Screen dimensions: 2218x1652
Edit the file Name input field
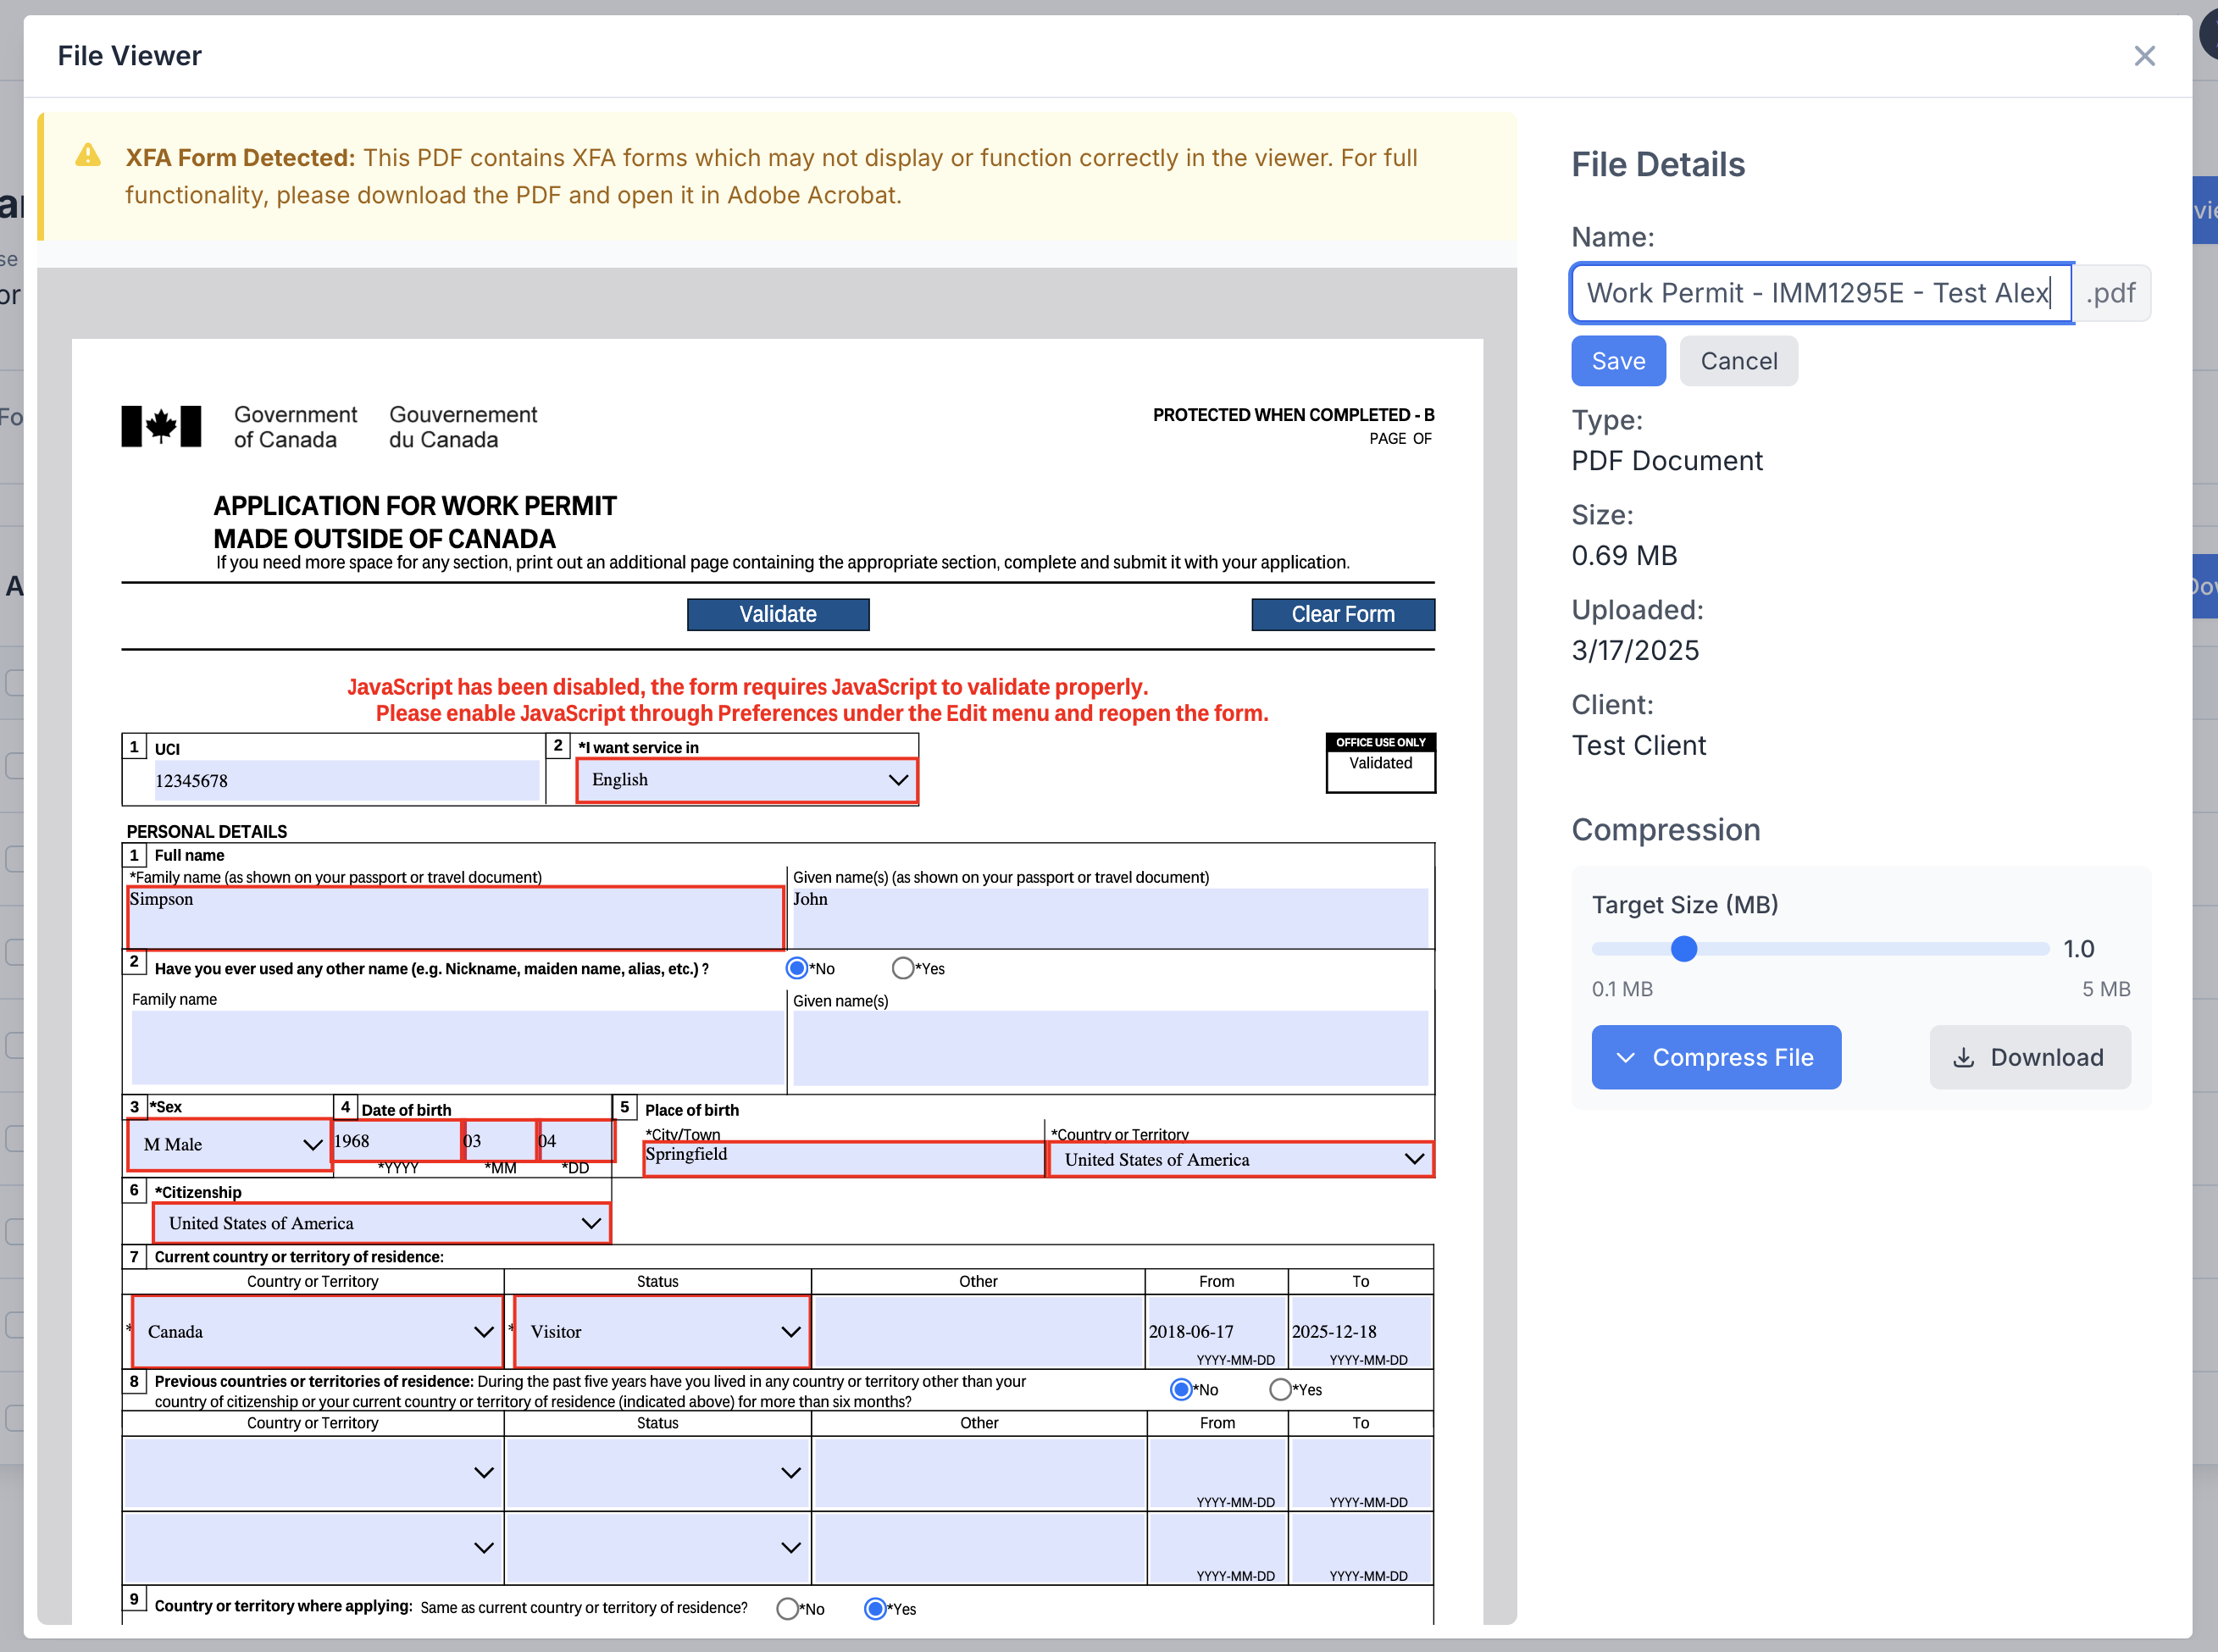1821,293
